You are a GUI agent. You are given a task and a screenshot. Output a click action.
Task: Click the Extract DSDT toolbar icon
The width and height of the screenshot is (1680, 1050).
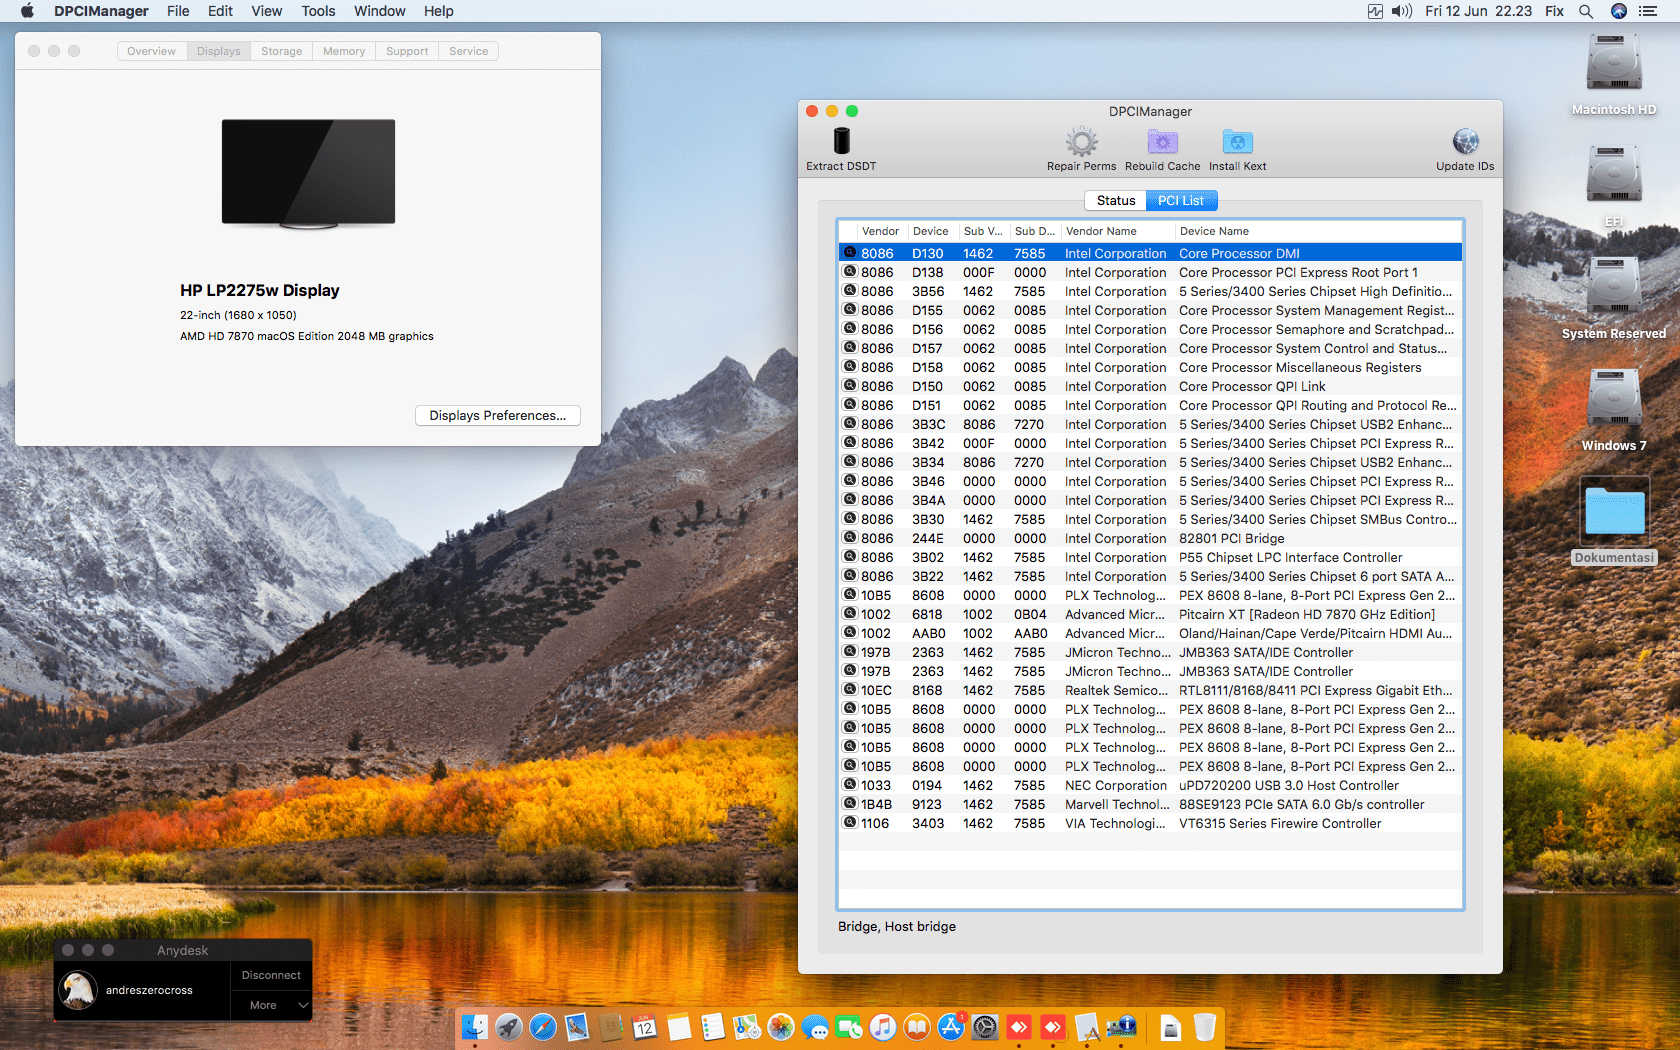click(841, 142)
